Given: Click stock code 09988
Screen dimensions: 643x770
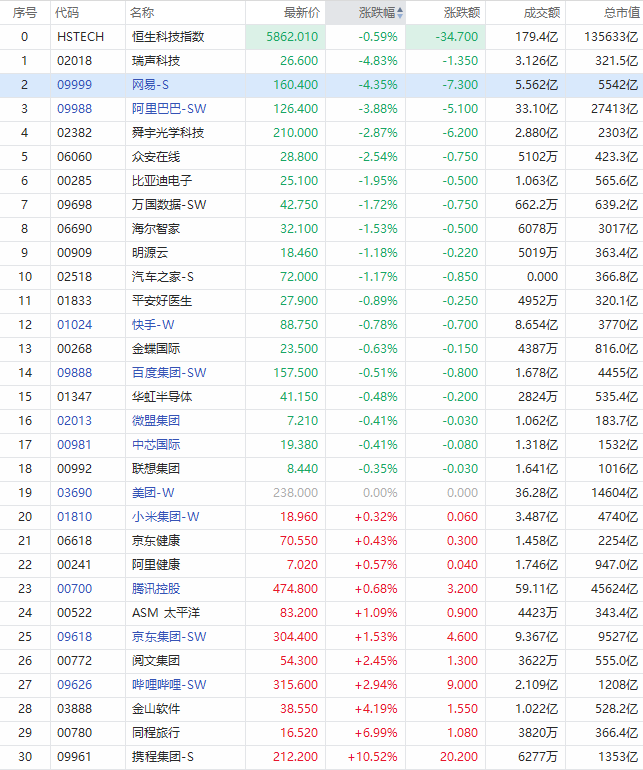Looking at the screenshot, I should point(74,109).
